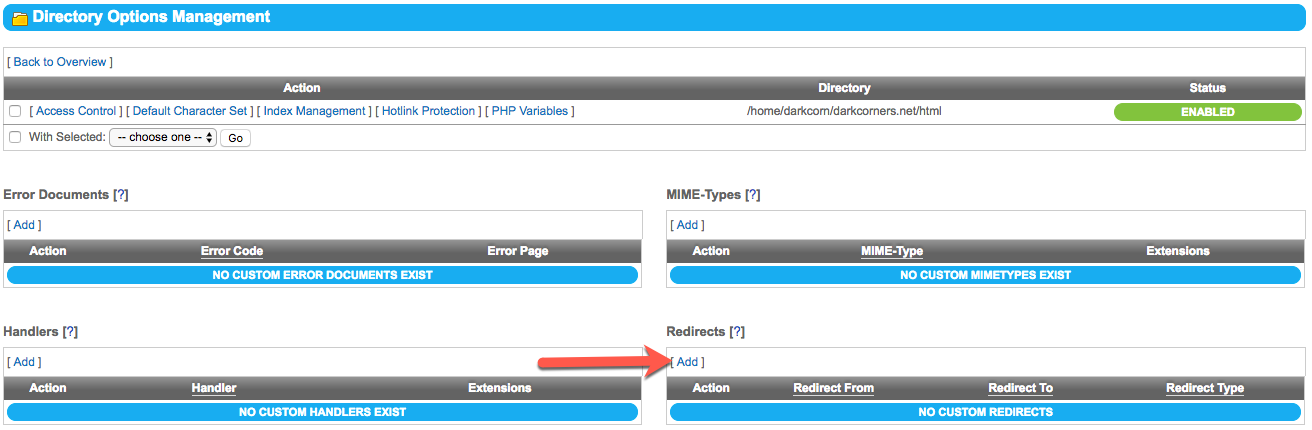Open help for Handlers section
1312x430 pixels.
pyautogui.click(x=70, y=331)
